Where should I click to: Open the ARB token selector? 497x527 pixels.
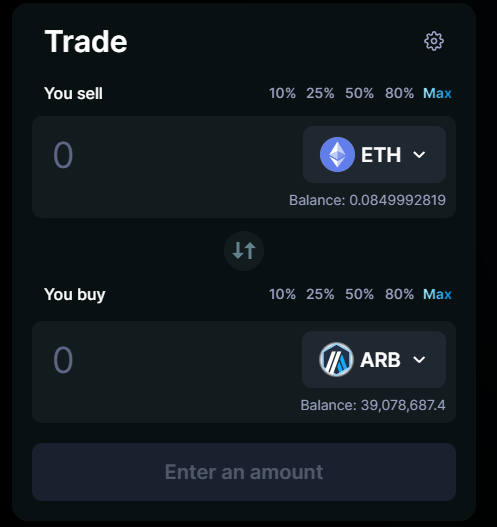(374, 360)
